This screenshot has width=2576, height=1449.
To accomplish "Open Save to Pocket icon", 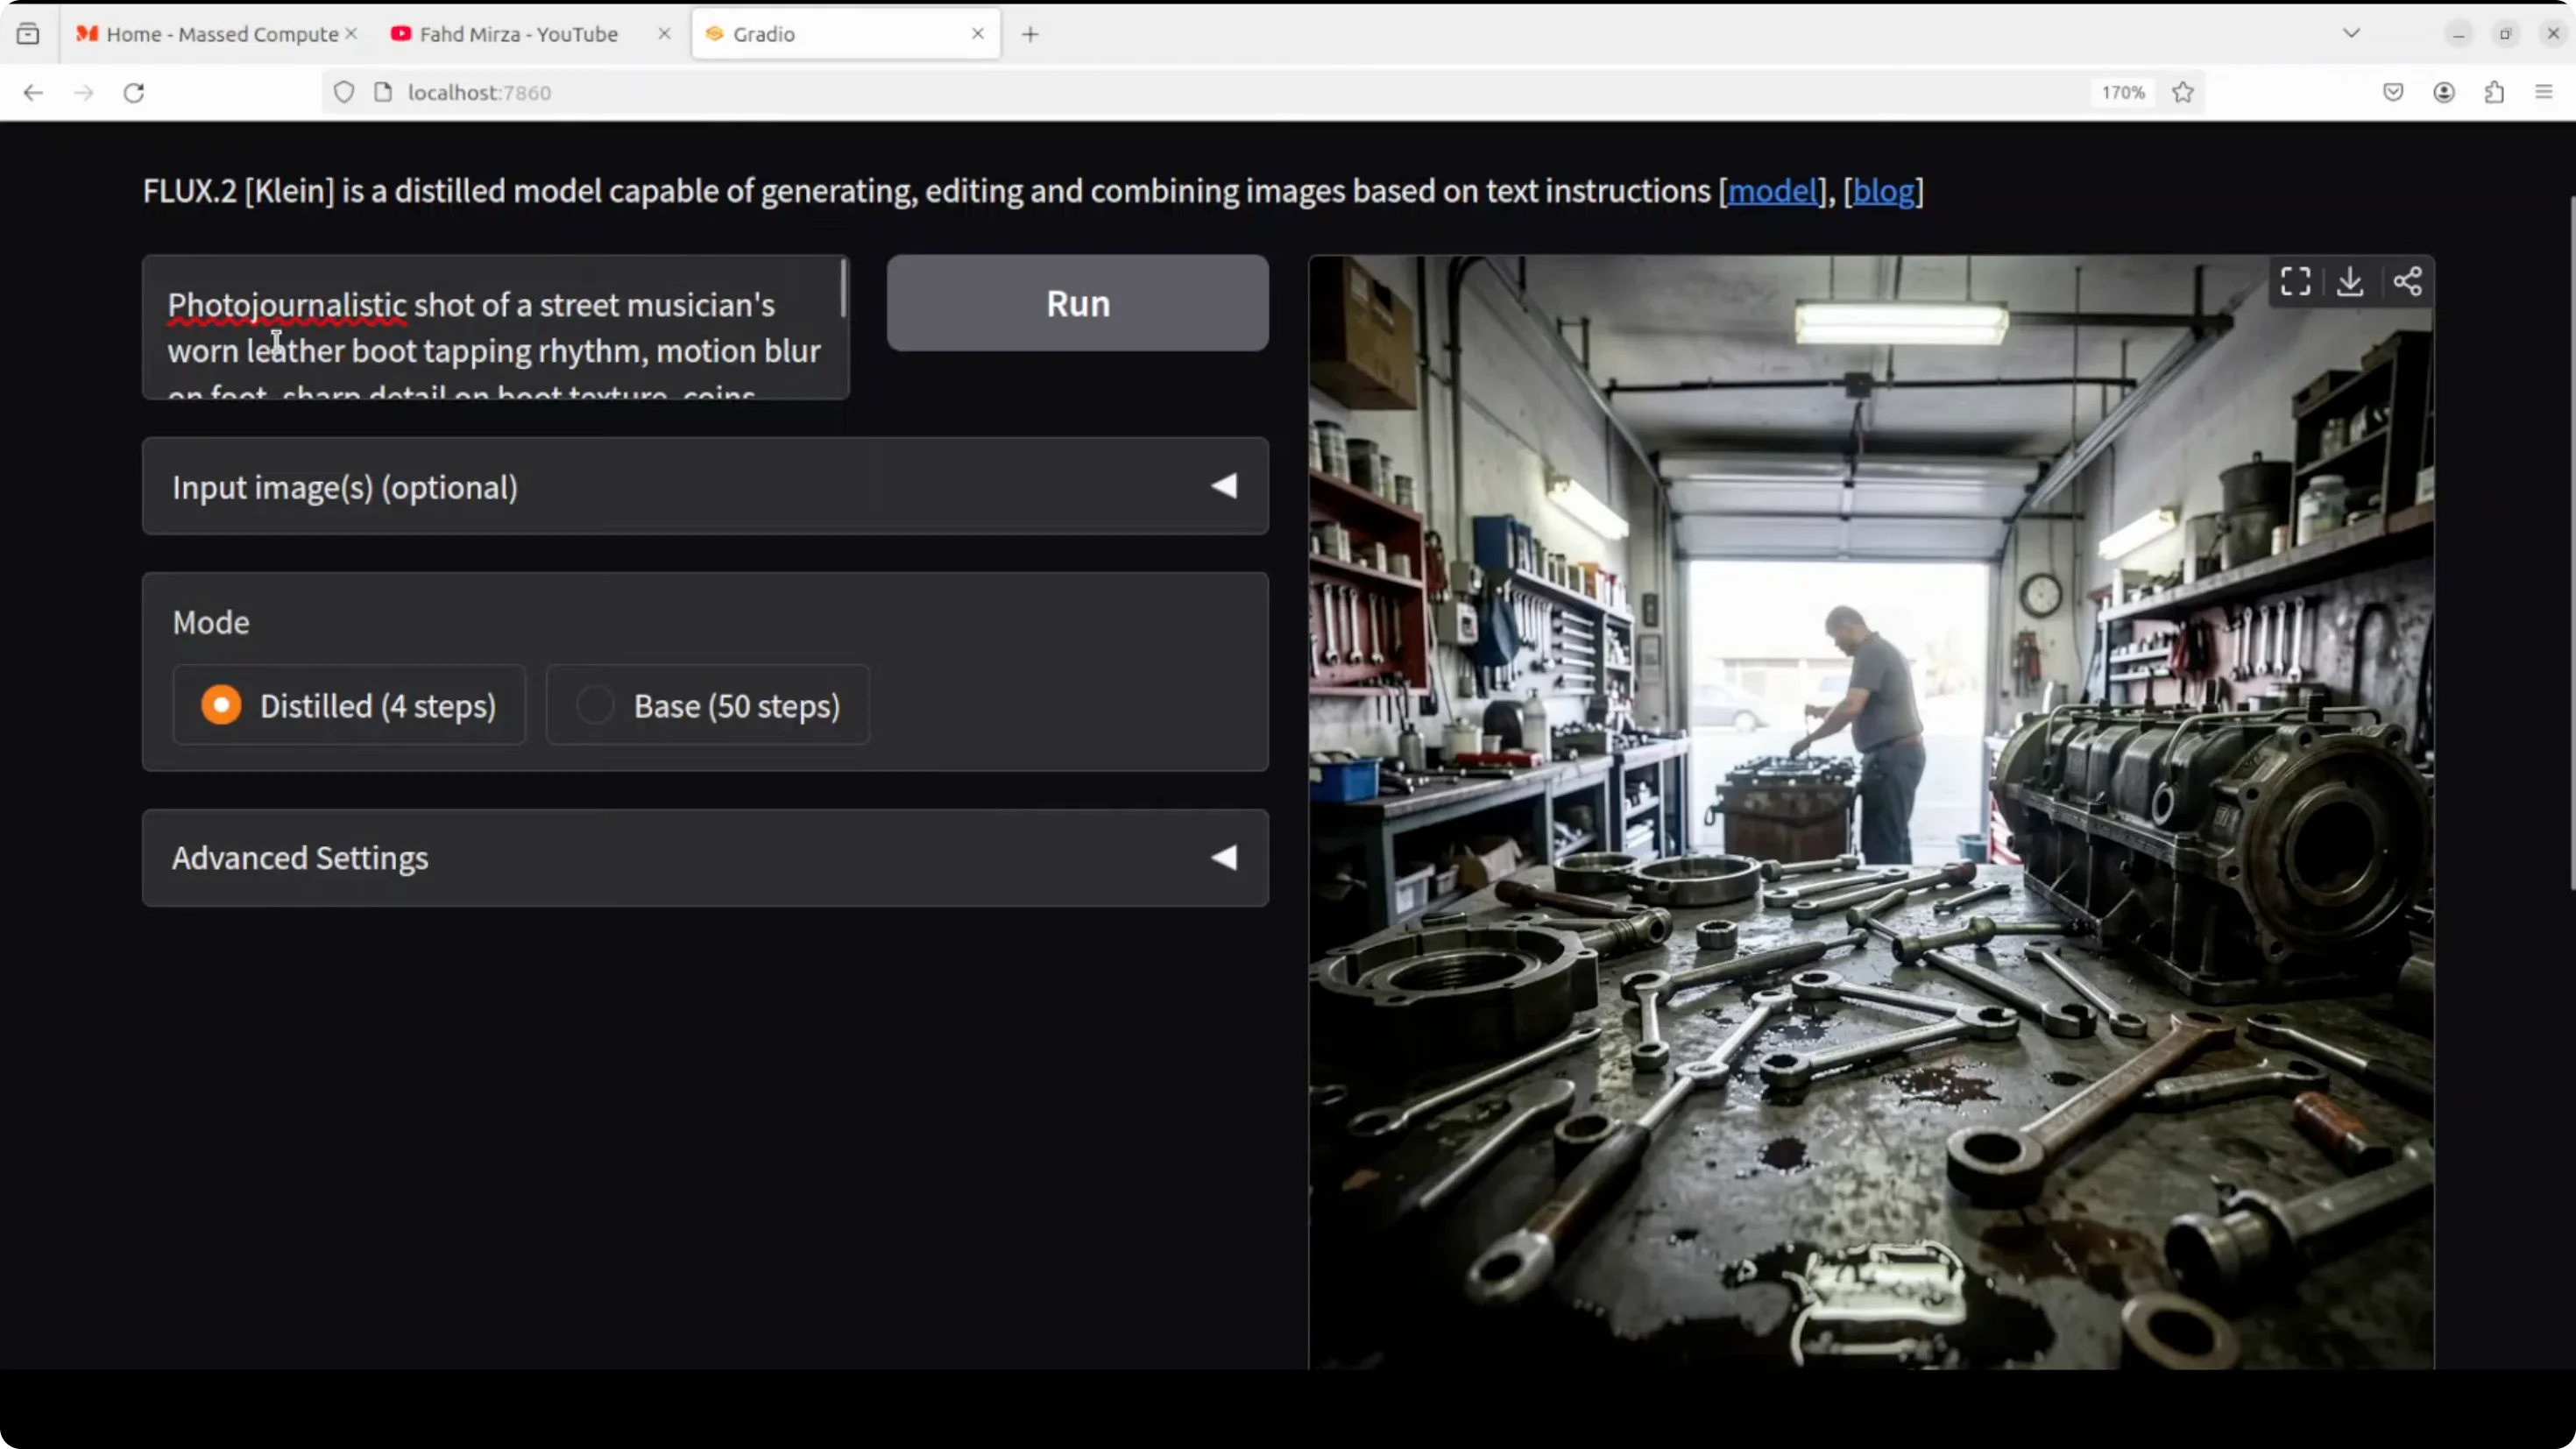I will pyautogui.click(x=2393, y=92).
